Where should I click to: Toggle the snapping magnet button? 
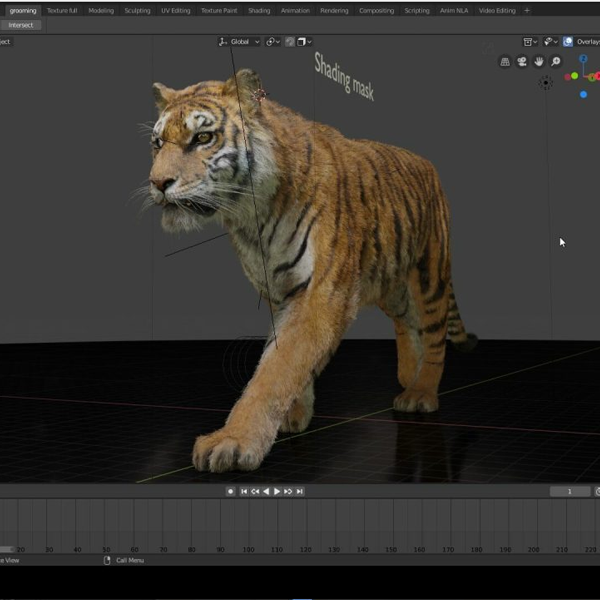(x=289, y=42)
